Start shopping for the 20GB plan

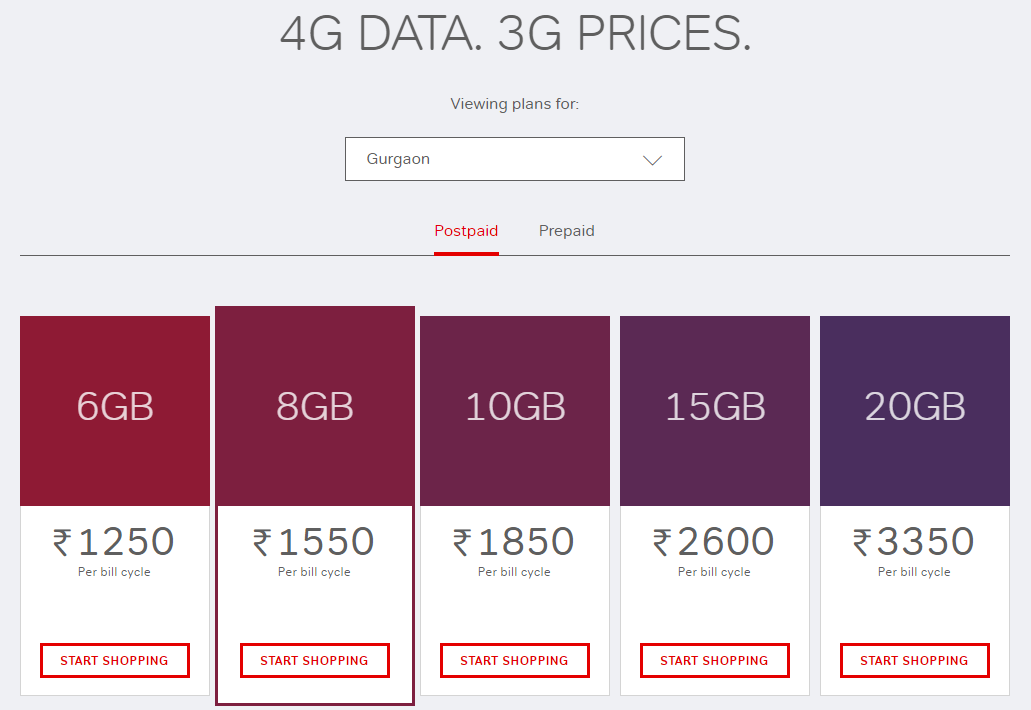click(x=915, y=660)
